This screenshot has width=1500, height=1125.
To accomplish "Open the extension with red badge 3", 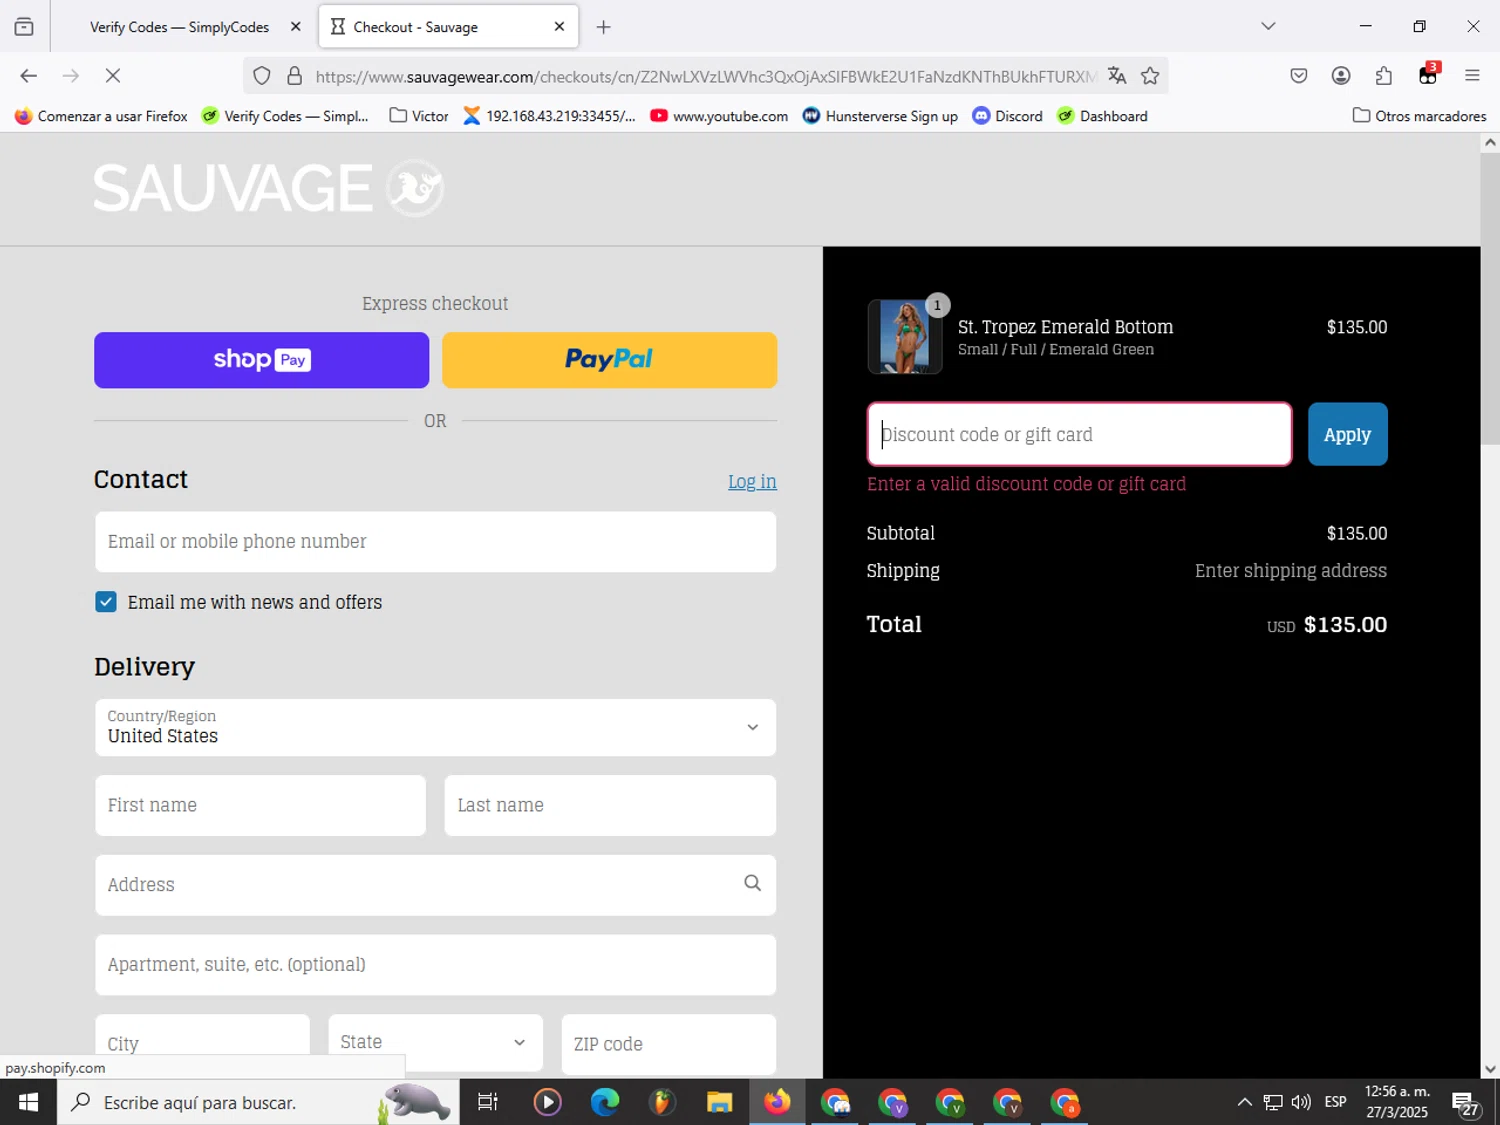I will click(1428, 75).
